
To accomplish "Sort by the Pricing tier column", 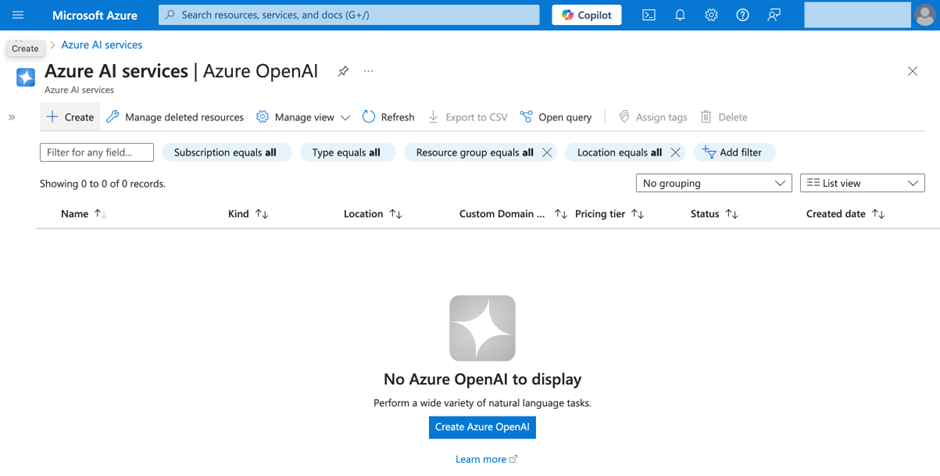I will pyautogui.click(x=609, y=214).
